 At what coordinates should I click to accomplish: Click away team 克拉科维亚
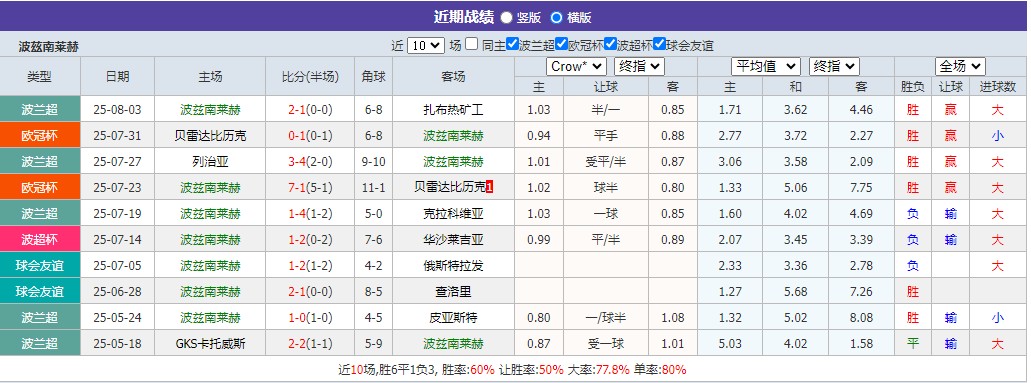click(x=453, y=214)
